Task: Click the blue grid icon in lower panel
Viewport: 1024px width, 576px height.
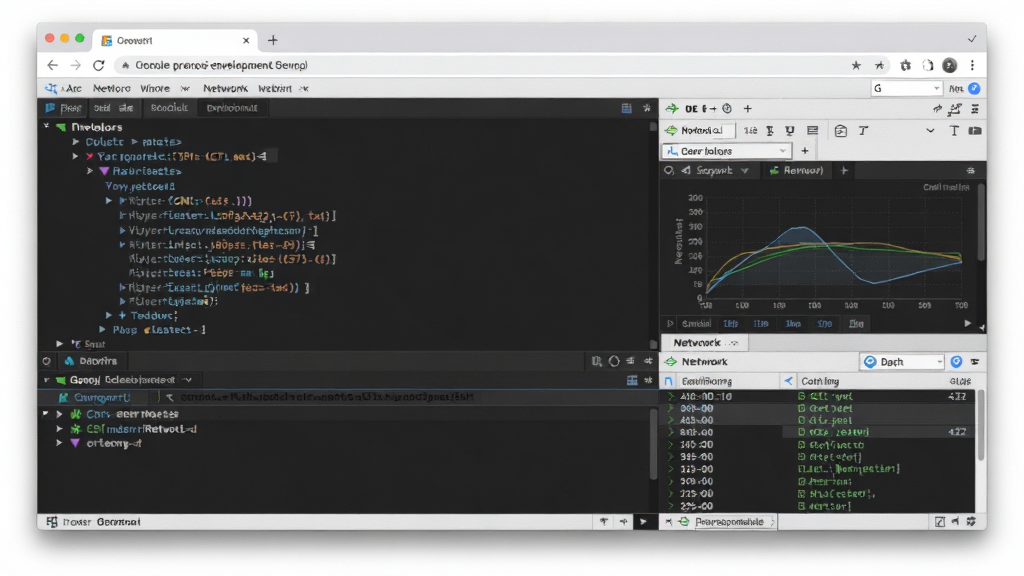Action: click(632, 380)
